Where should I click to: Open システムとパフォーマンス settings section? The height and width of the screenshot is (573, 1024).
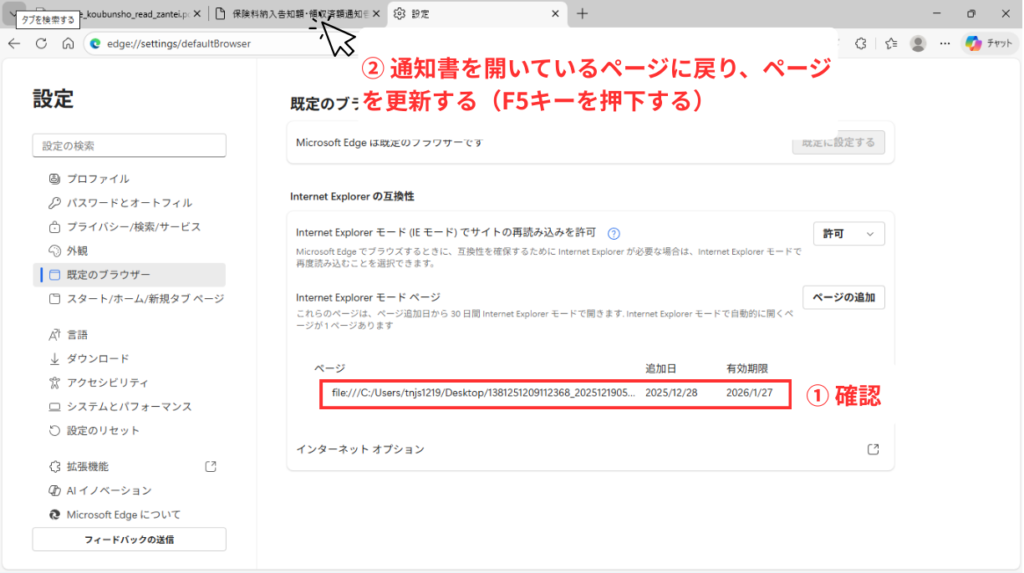coord(129,407)
